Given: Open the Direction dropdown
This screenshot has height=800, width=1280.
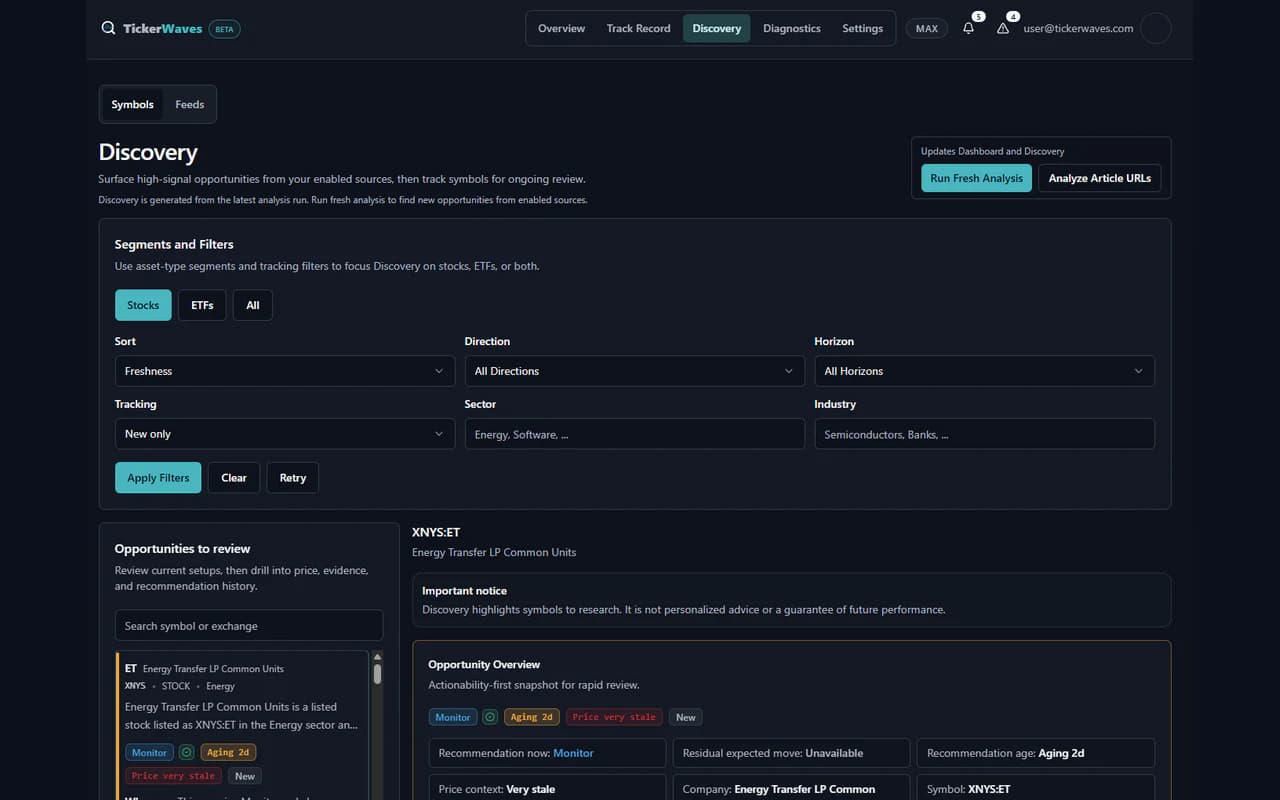Looking at the screenshot, I should point(635,371).
